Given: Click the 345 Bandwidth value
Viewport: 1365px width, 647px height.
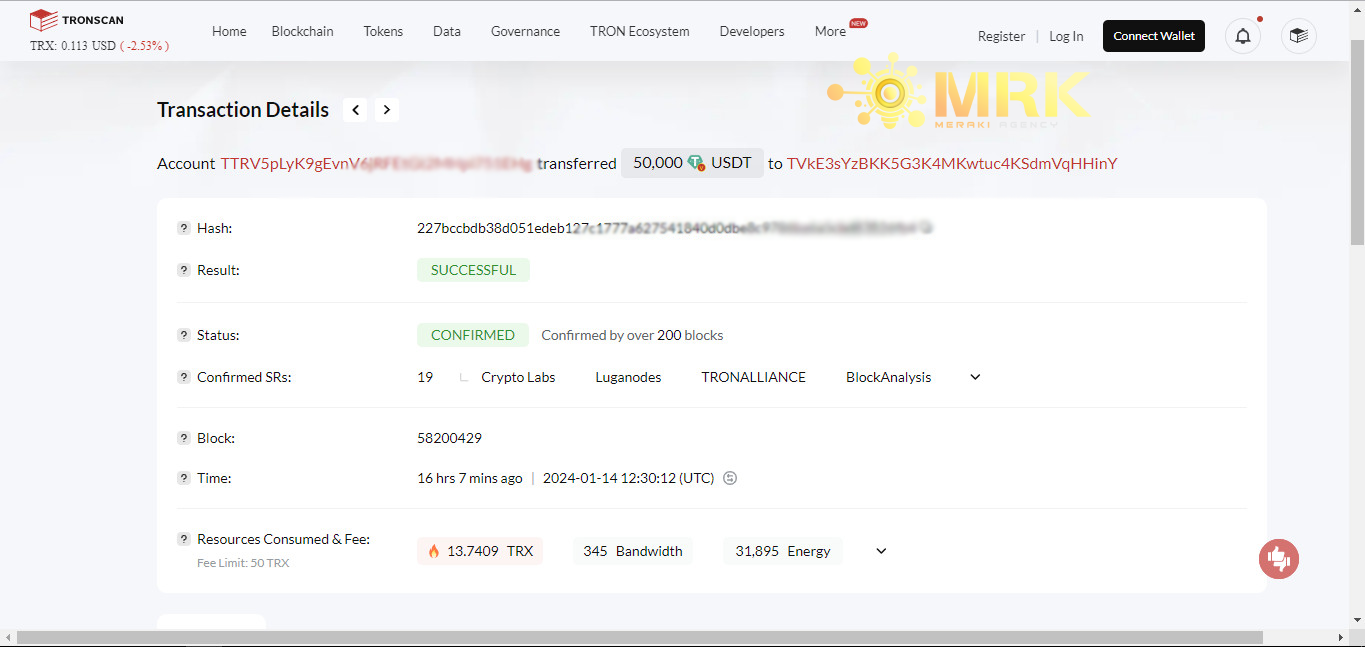Looking at the screenshot, I should tap(633, 551).
